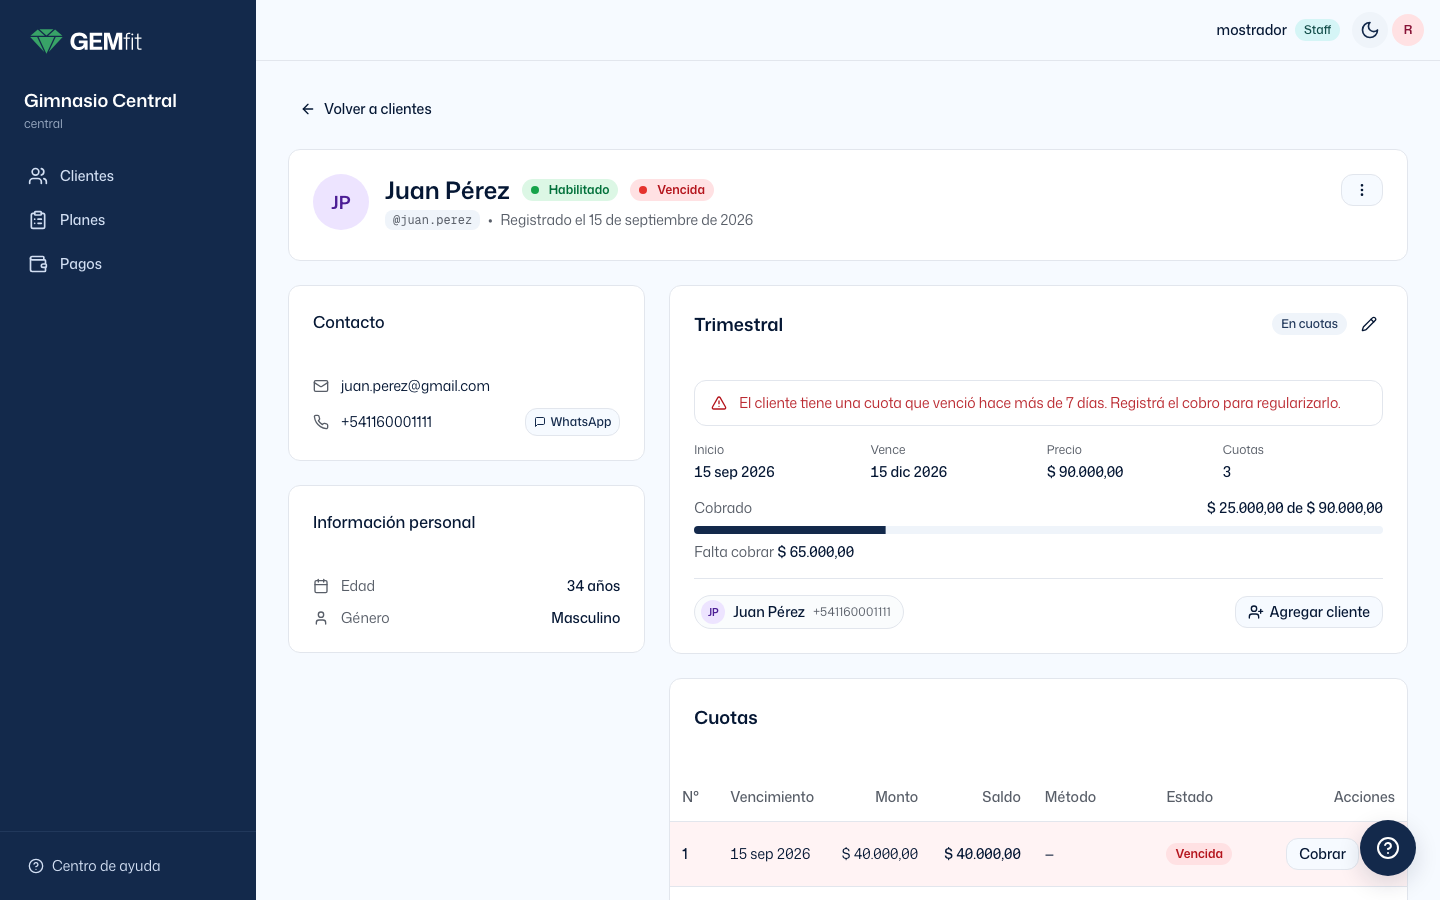Click the mostrador username in the header
The image size is (1440, 900).
click(1251, 30)
